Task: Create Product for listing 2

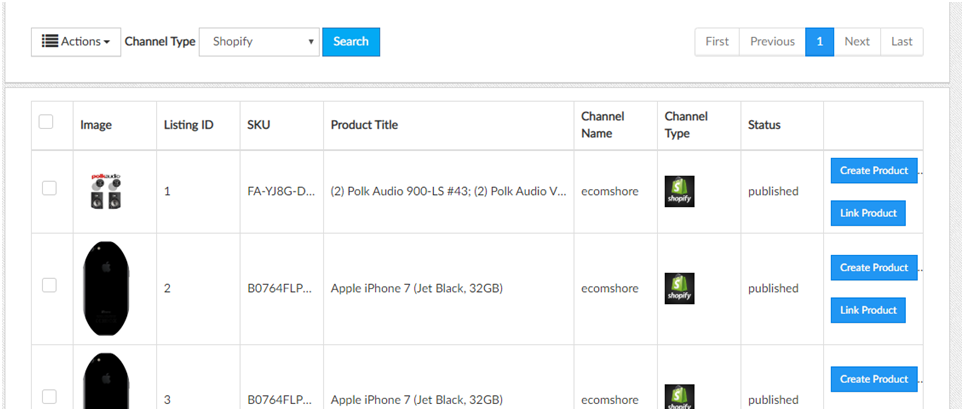Action: (x=874, y=267)
